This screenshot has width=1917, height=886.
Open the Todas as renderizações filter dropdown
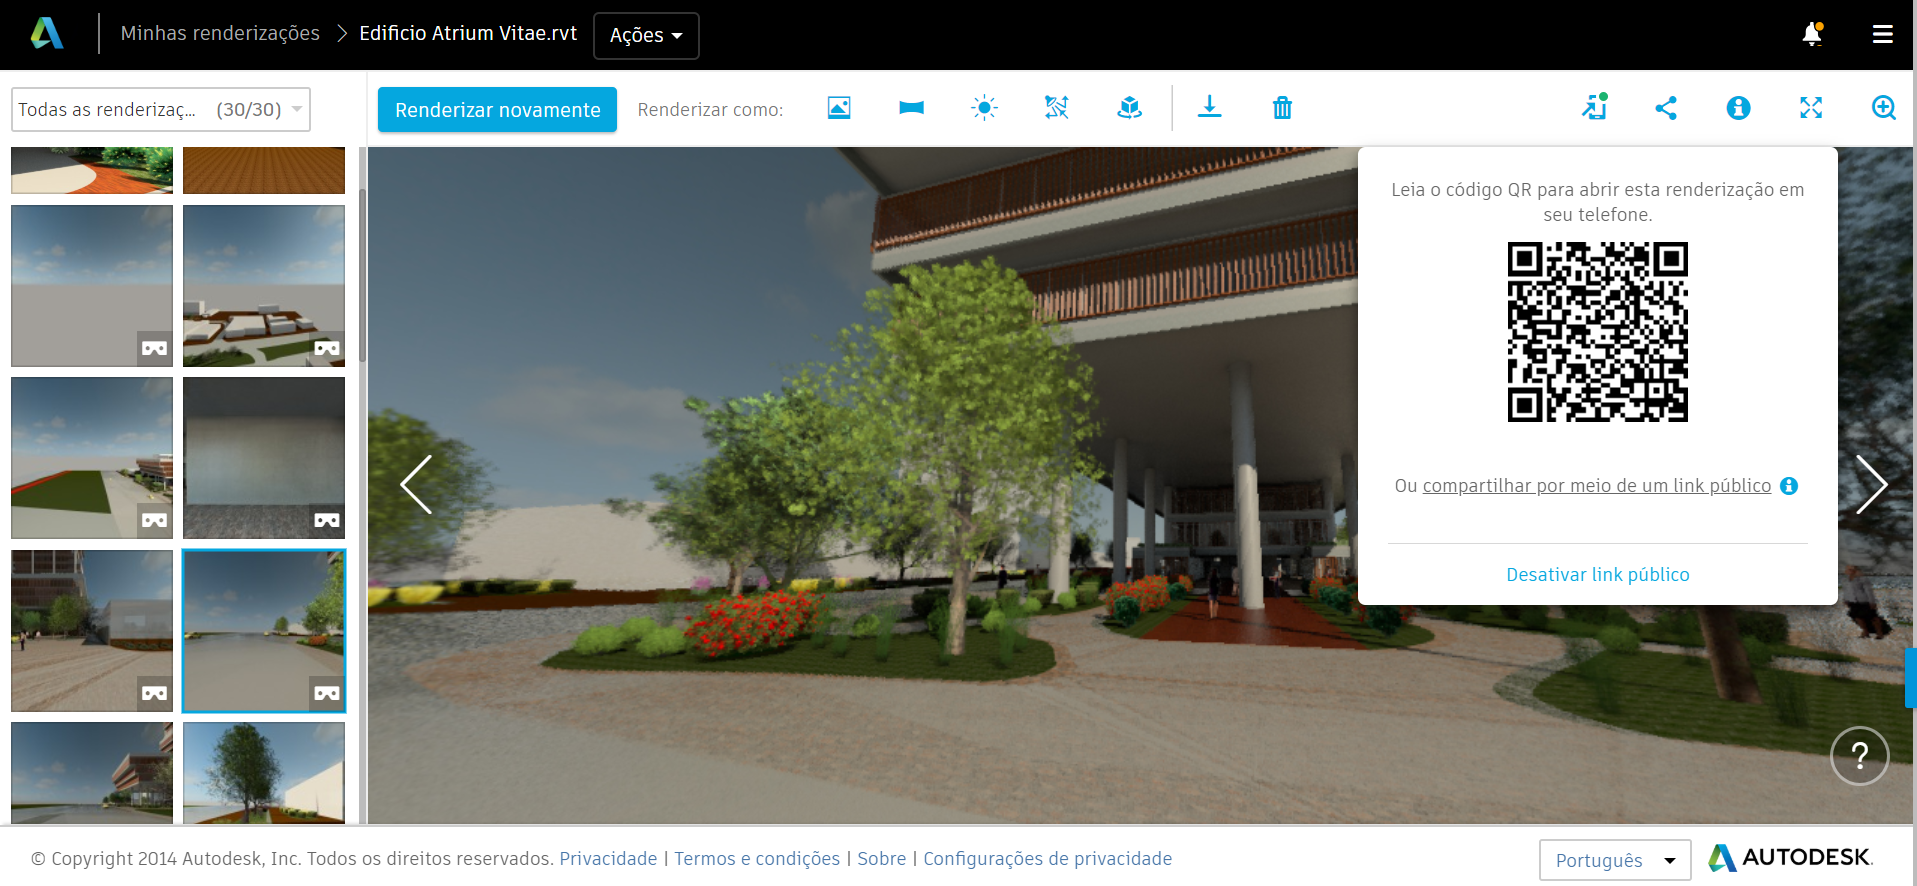tap(161, 110)
